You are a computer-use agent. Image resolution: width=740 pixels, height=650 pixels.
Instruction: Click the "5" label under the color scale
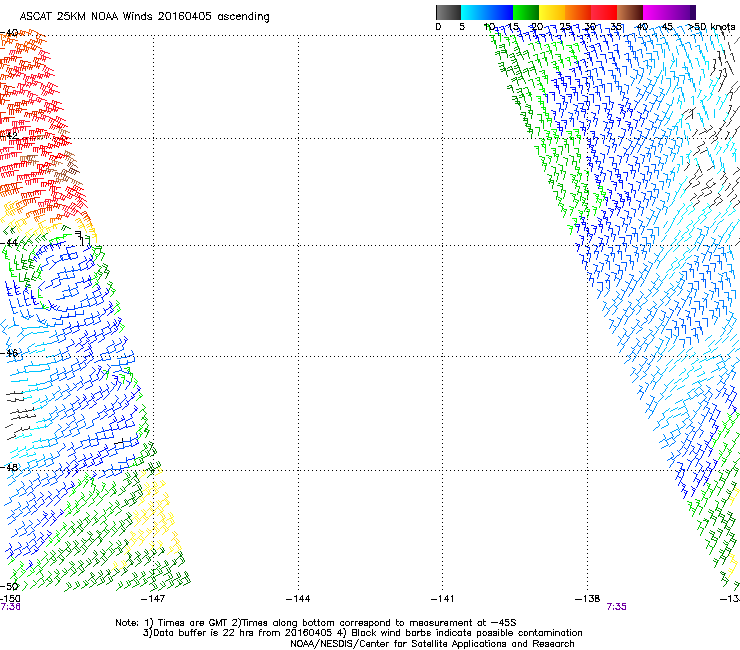pyautogui.click(x=462, y=27)
